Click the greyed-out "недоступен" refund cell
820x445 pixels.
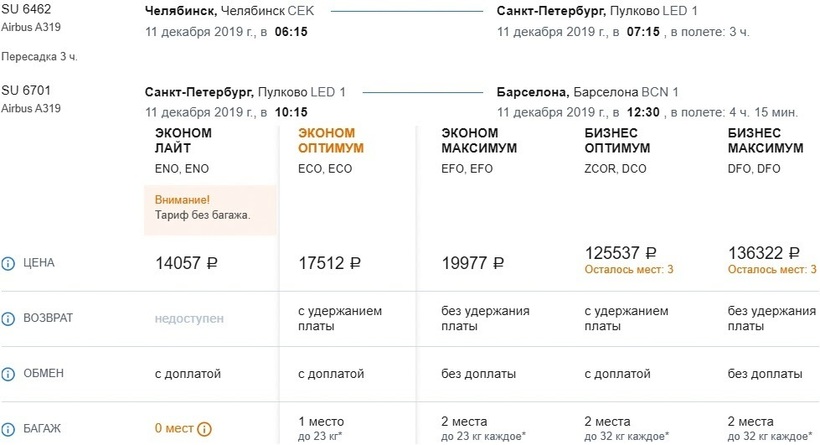coord(189,319)
